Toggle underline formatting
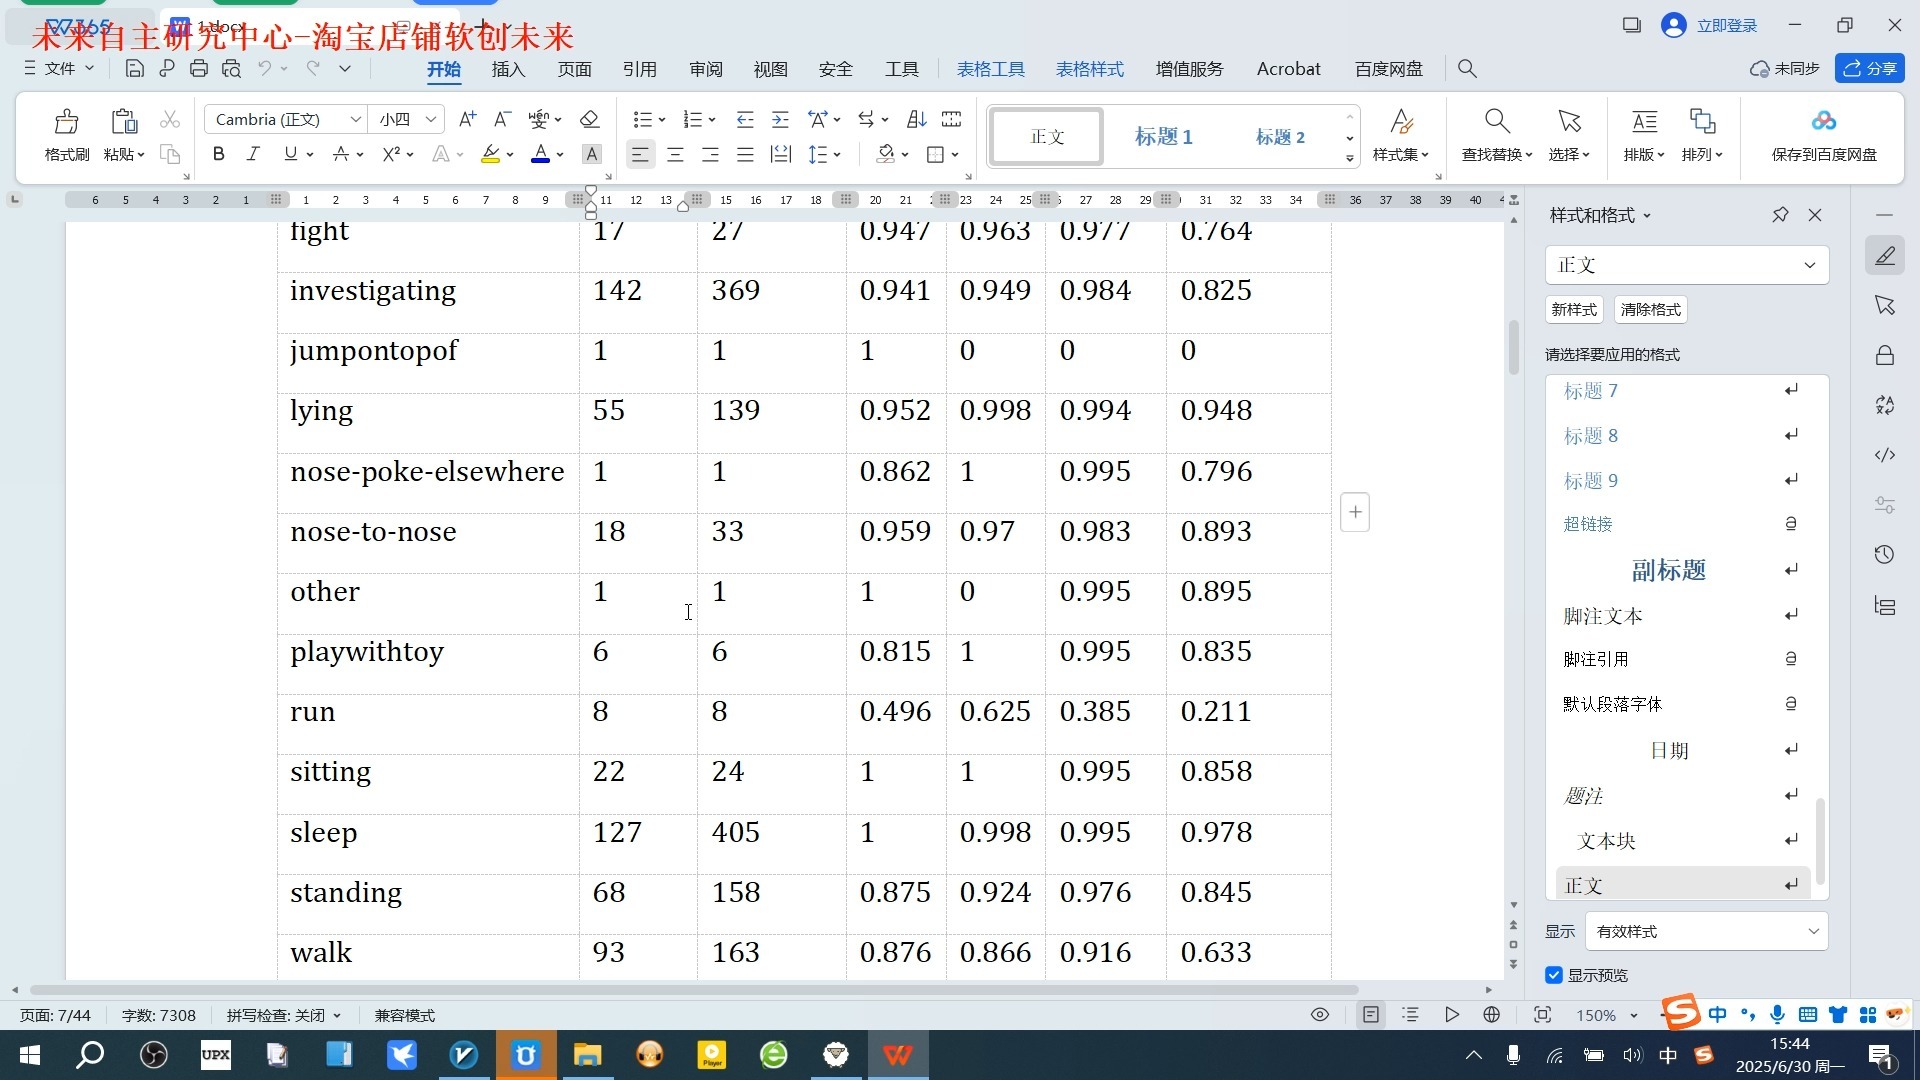The height and width of the screenshot is (1080, 1920). pos(289,154)
